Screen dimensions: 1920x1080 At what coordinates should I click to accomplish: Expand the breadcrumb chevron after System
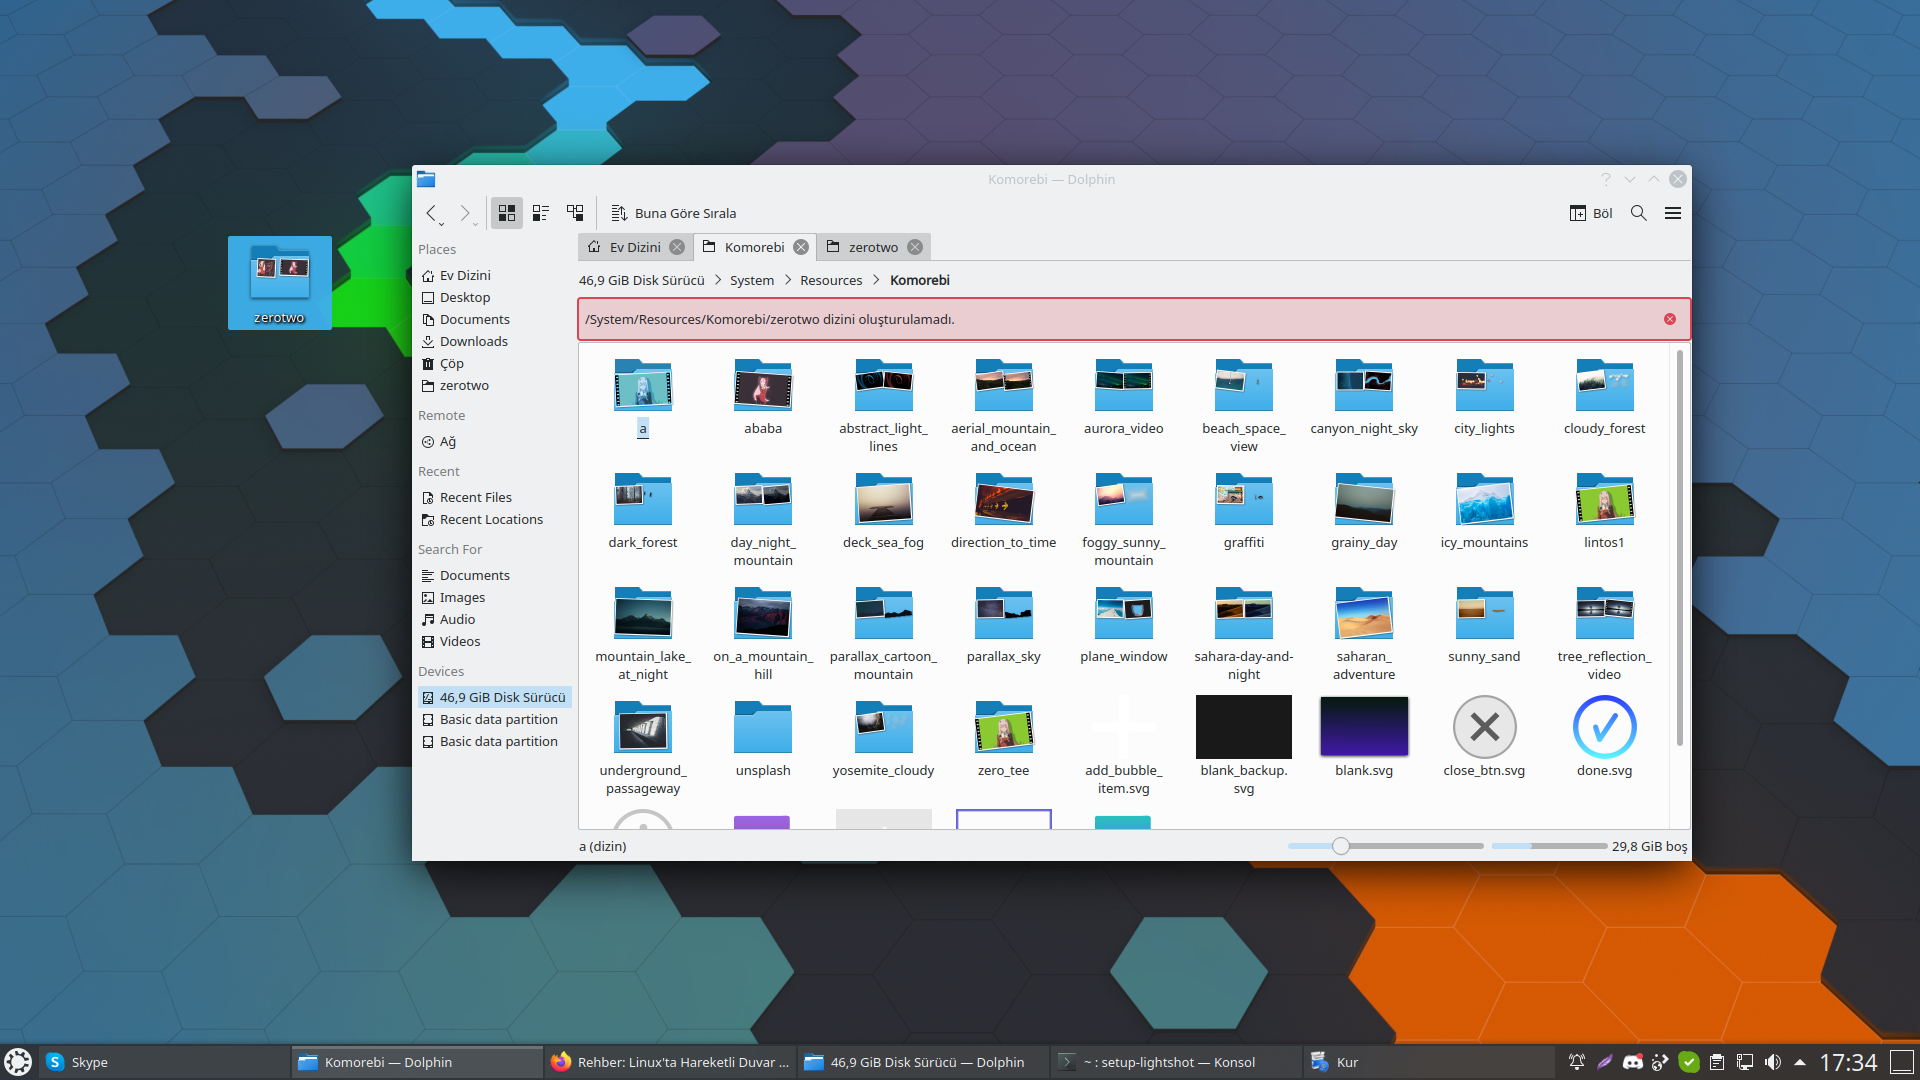(787, 280)
